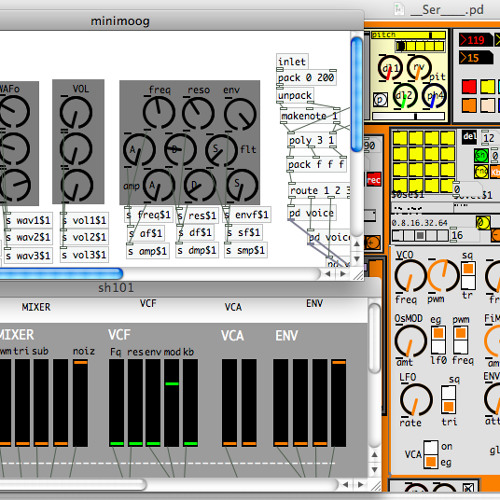Click the document icon beside the .pd title

pos(399,9)
